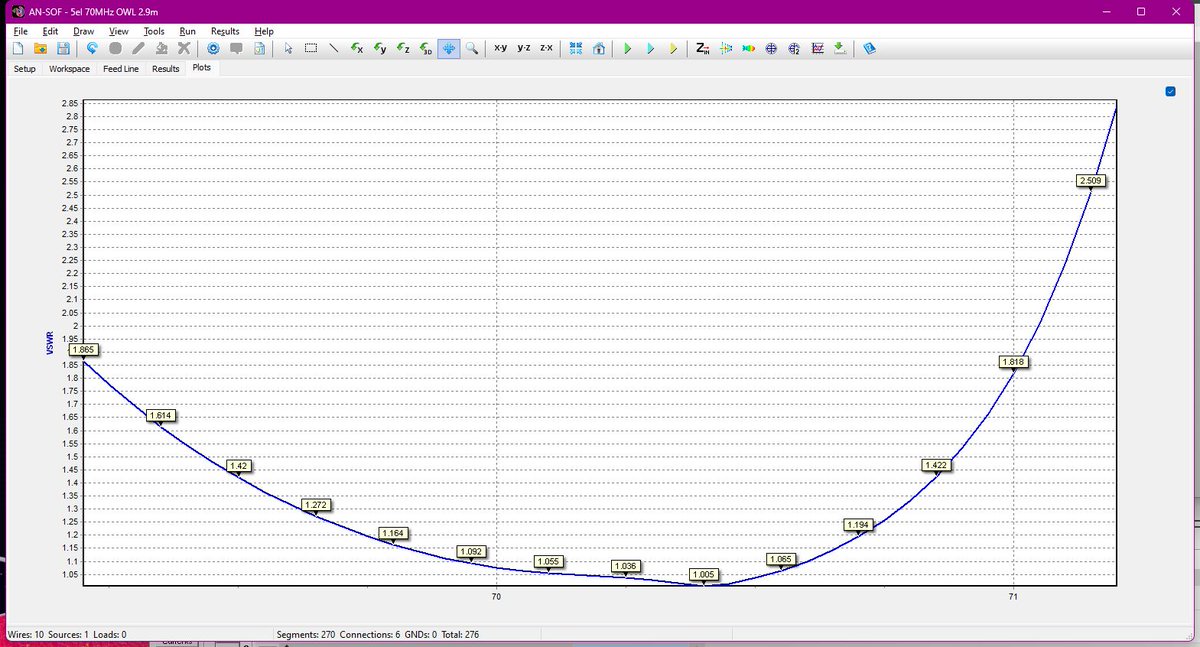Click the 1.005 VSWR data label
The width and height of the screenshot is (1200, 647).
point(703,574)
